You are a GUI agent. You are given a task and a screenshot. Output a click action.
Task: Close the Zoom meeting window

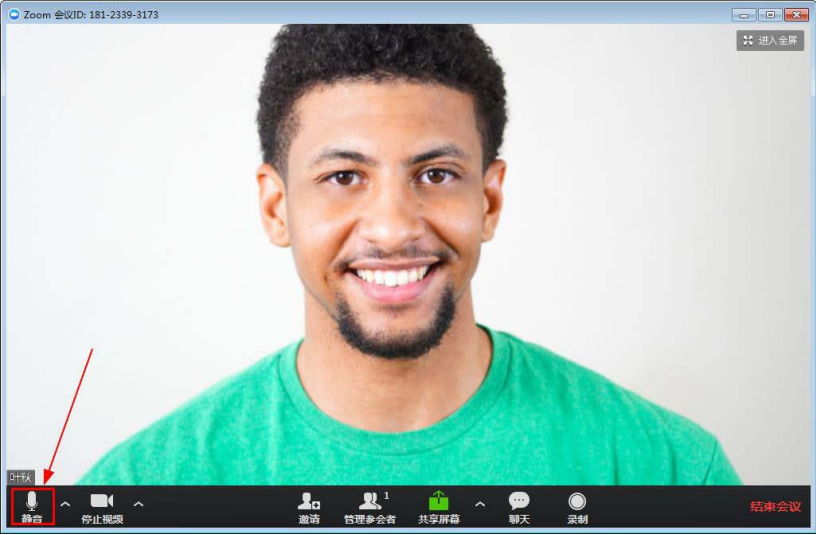(x=796, y=15)
